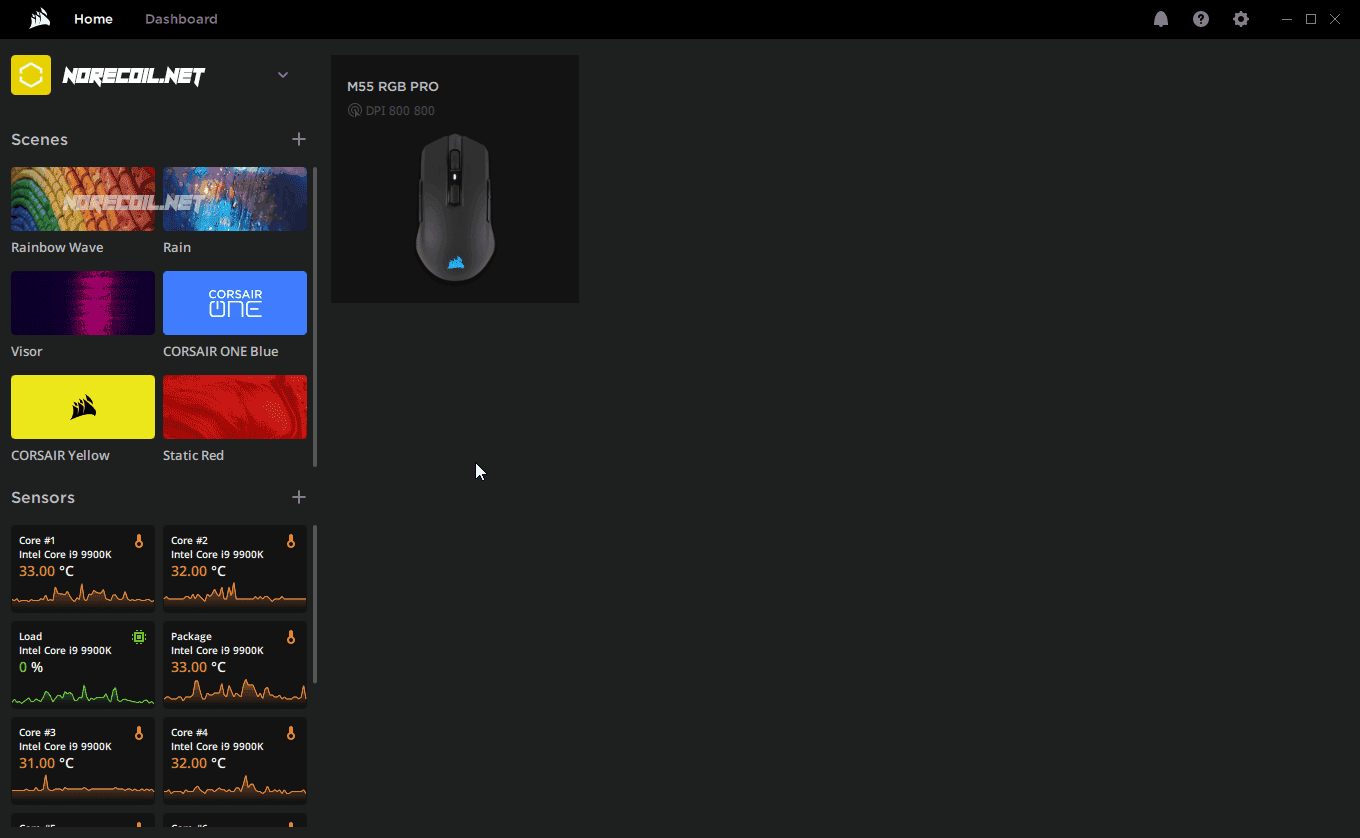Viewport: 1360px width, 838px height.
Task: Click the M55 RGB PRO title text
Action: click(x=393, y=86)
